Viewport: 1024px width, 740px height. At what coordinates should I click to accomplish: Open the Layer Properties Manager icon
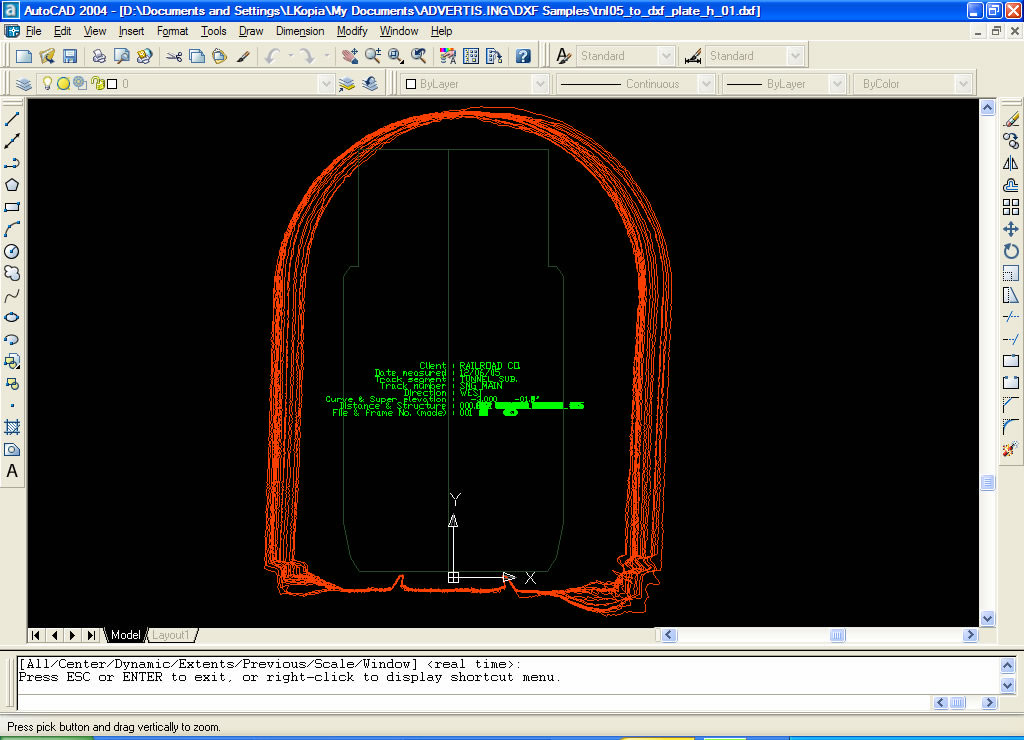24,84
